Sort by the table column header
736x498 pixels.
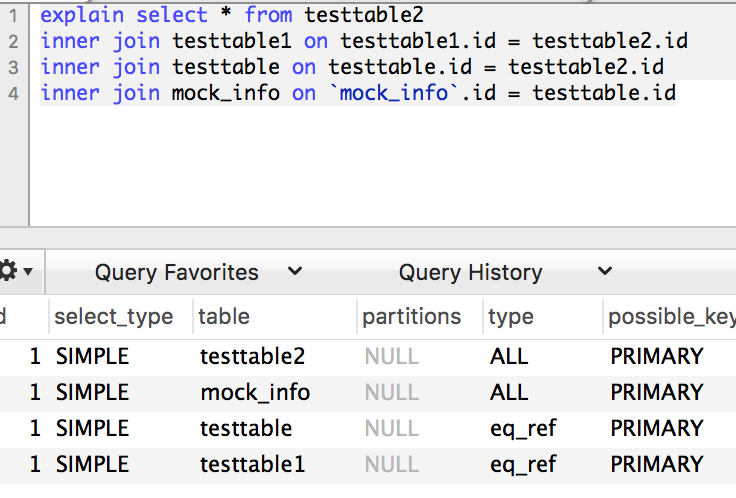click(x=224, y=317)
